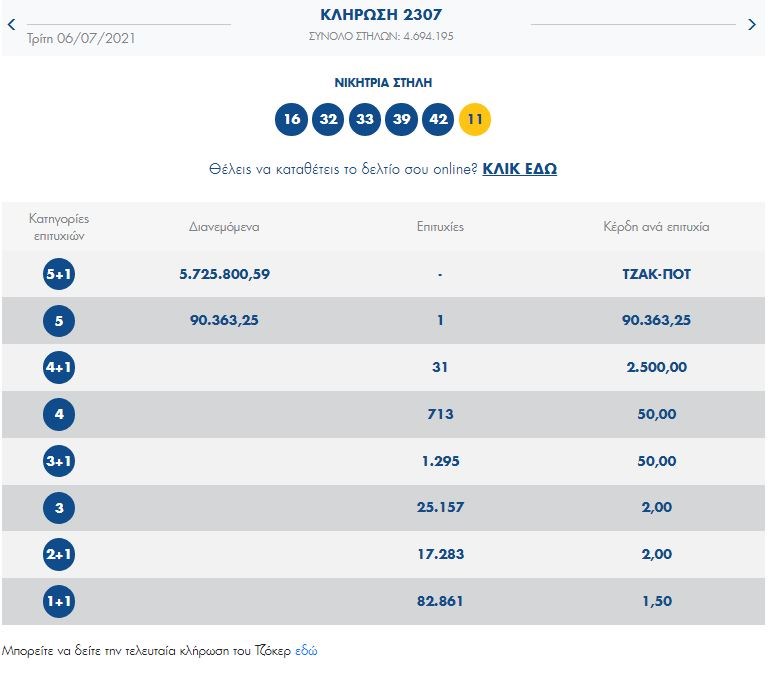Image resolution: width=781 pixels, height=680 pixels.
Task: Click winning number ball 42
Action: pyautogui.click(x=438, y=120)
